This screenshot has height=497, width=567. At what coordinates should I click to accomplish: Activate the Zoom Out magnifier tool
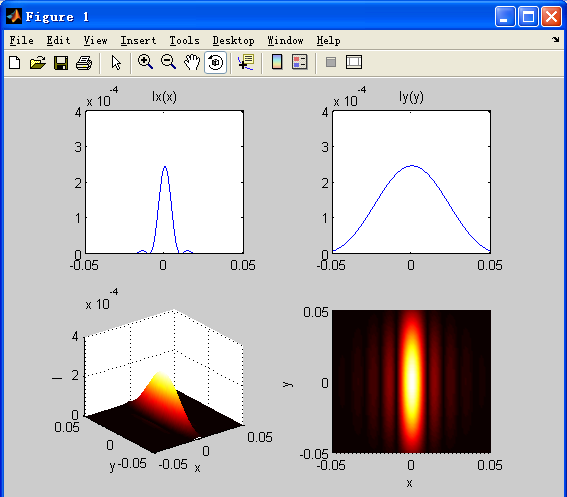click(169, 62)
